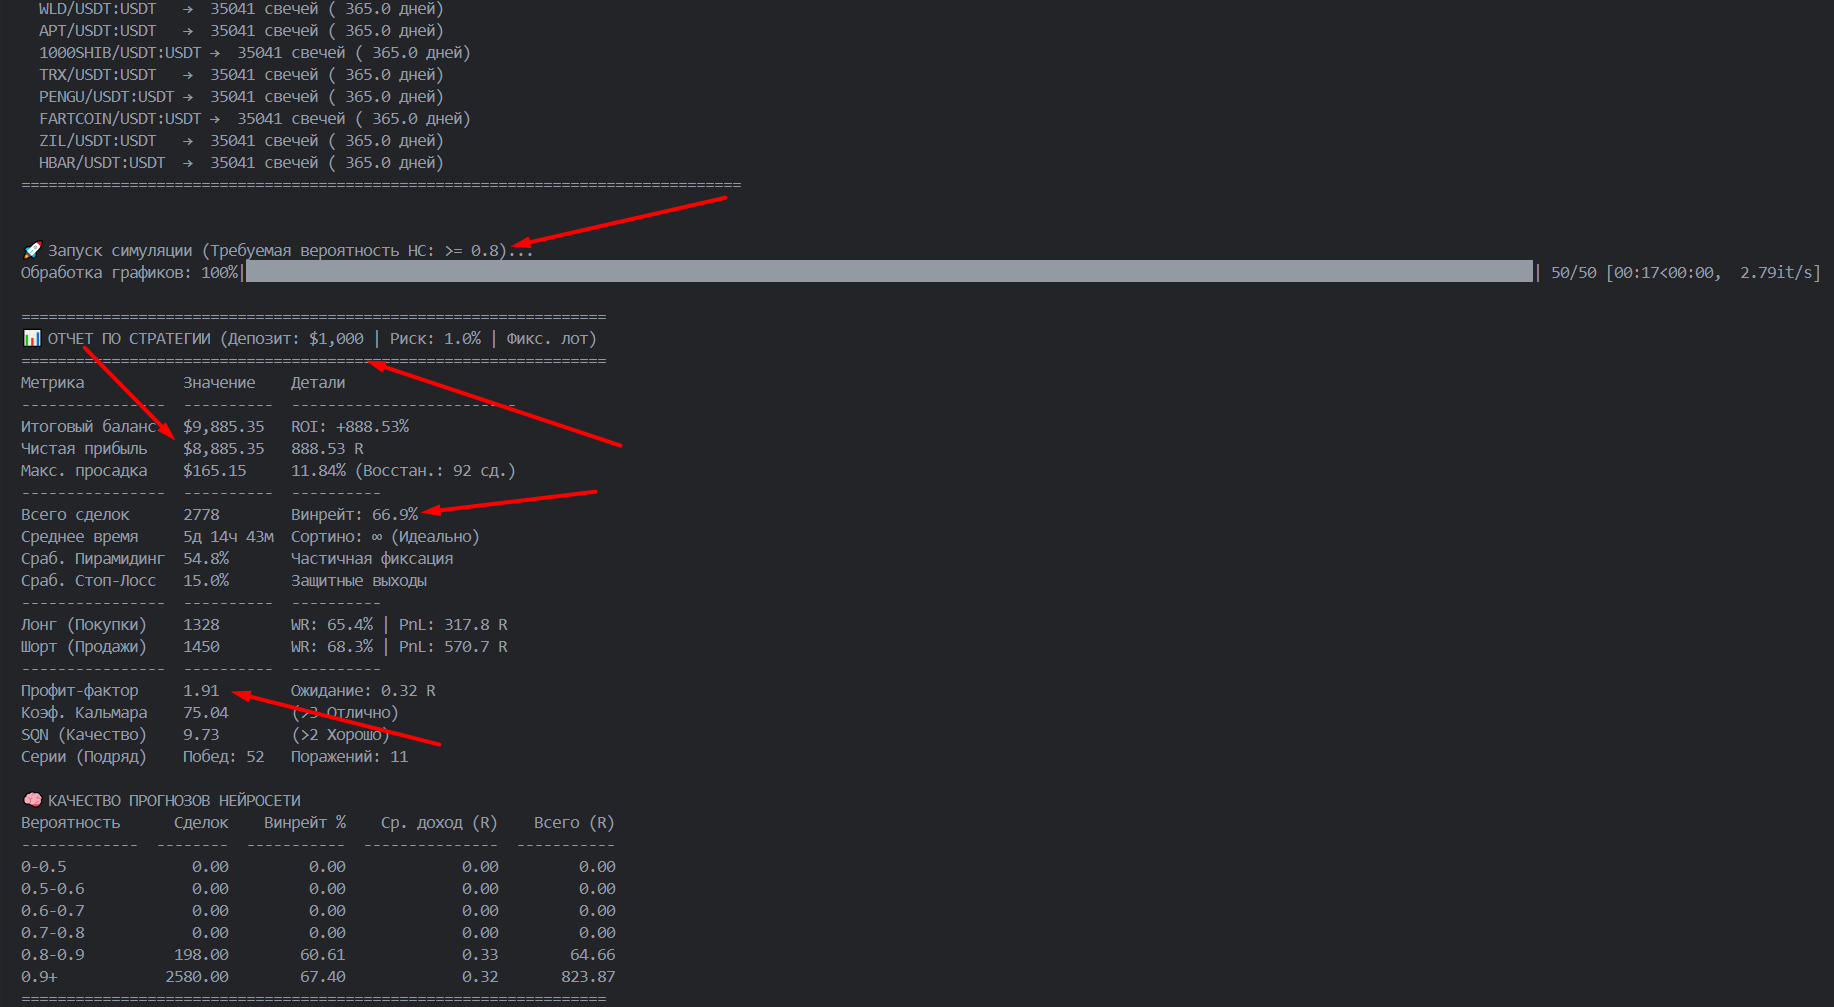Click the PnL: 570.7 R text

453,647
